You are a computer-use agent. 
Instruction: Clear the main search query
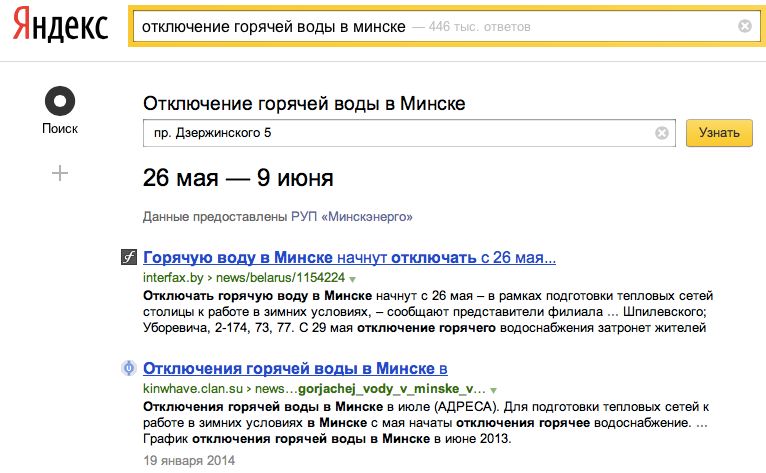(743, 27)
